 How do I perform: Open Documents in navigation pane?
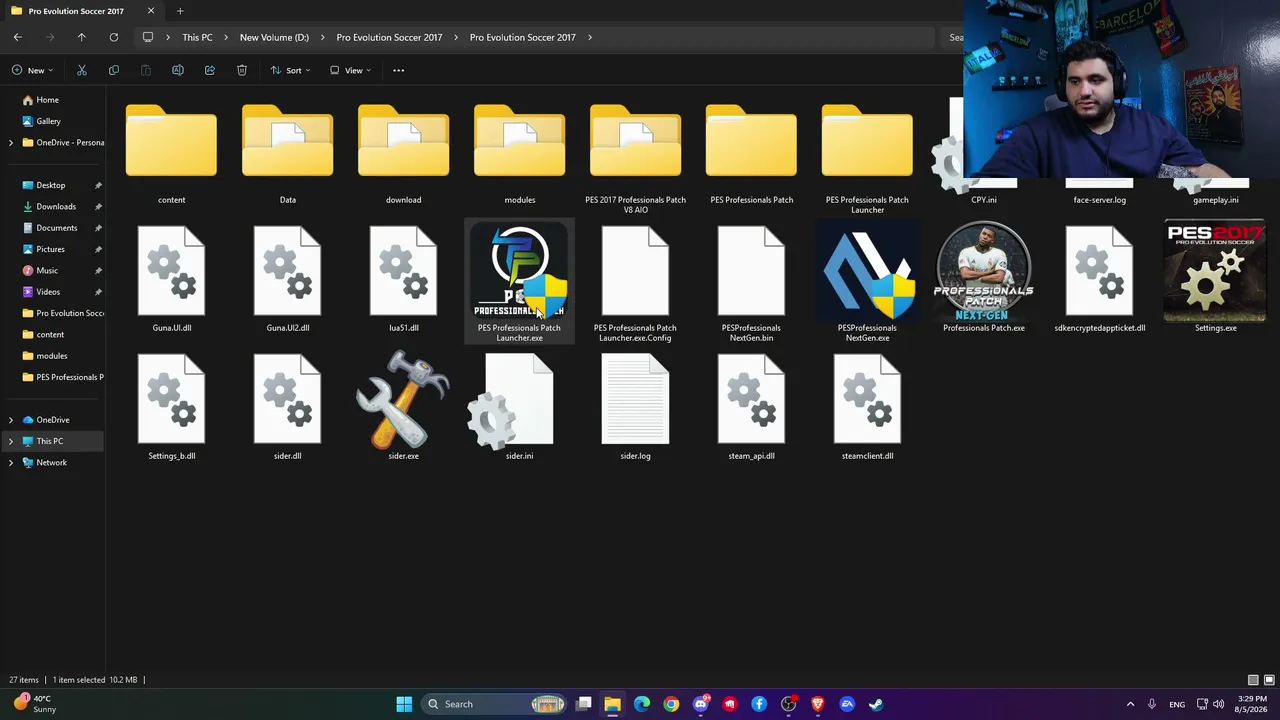56,228
